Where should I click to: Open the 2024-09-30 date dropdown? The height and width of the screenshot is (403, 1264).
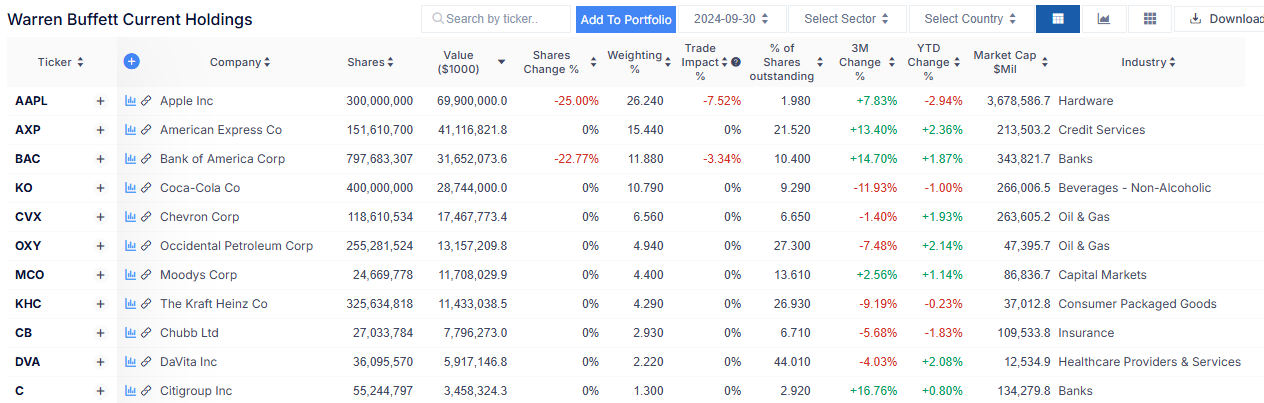coord(731,19)
